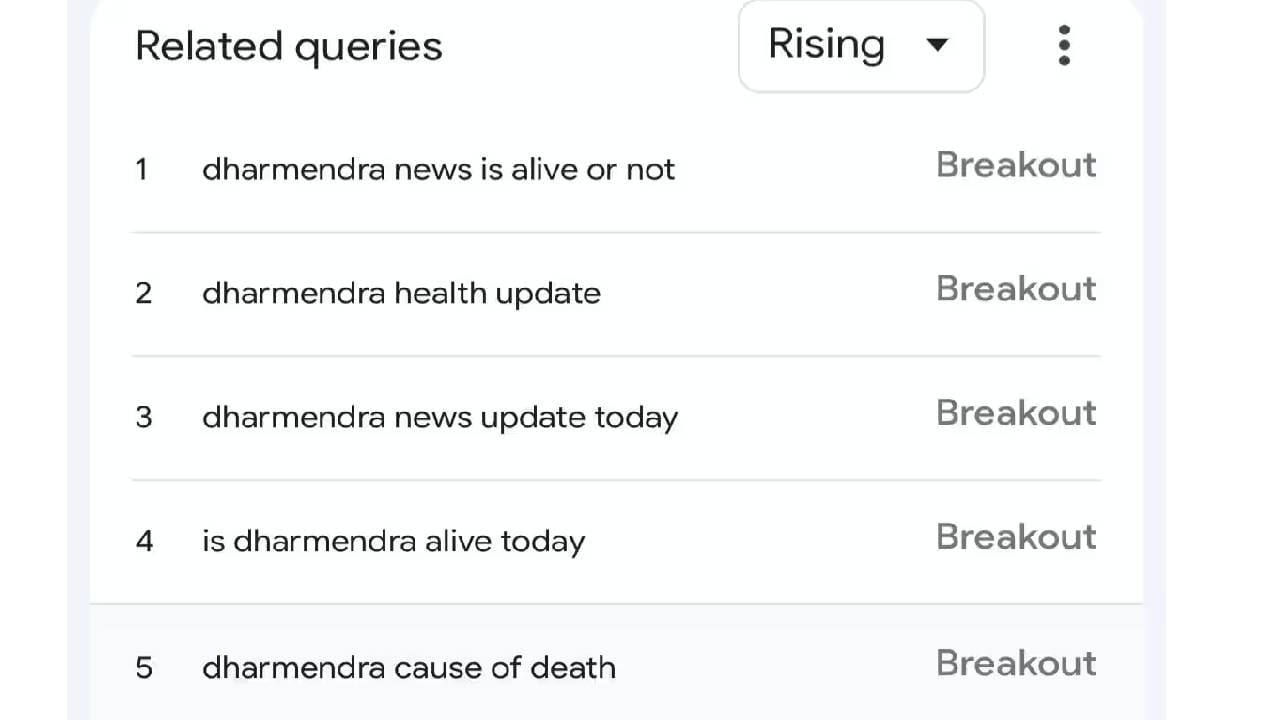Screen dimensions: 1280x720
Task: Open query dharmendra news is alive or not
Action: 438,169
